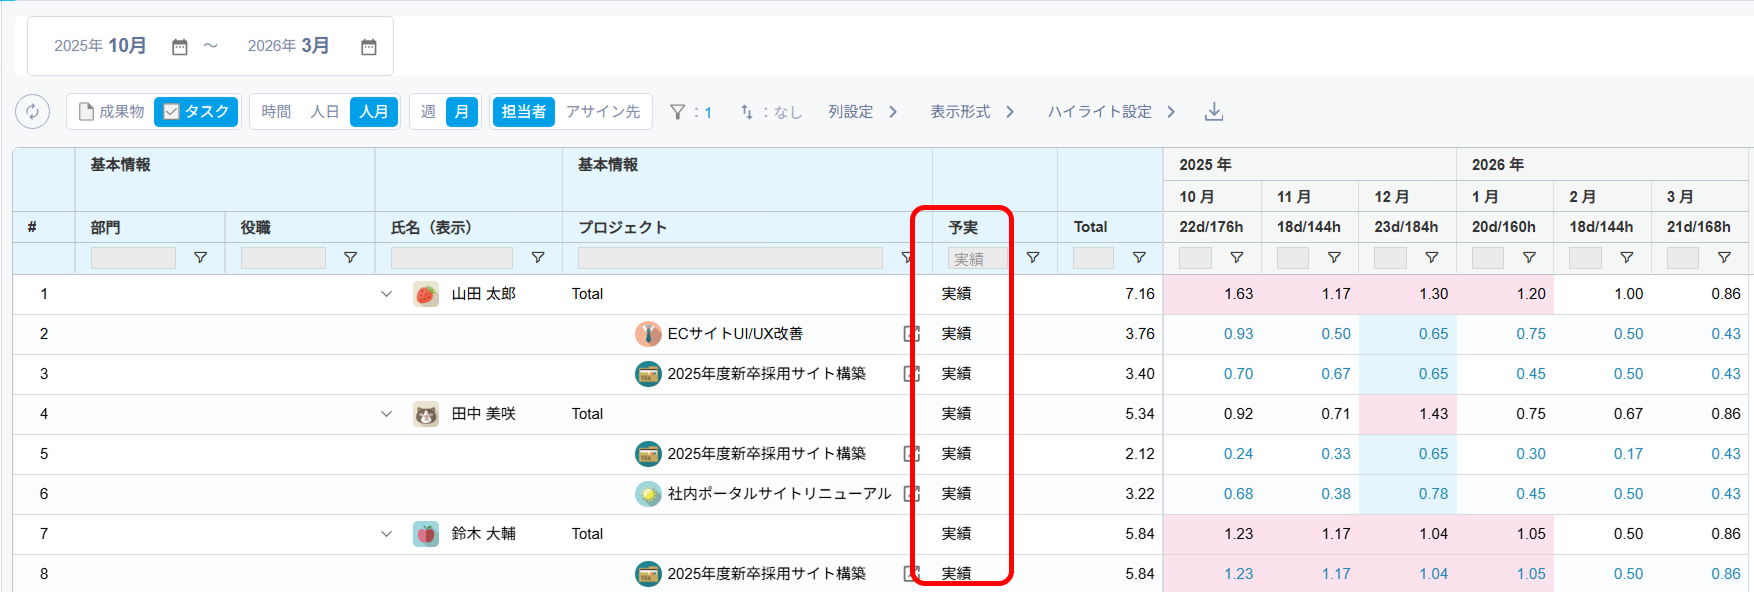
Task: Filter the 1月 column
Action: 1529,258
